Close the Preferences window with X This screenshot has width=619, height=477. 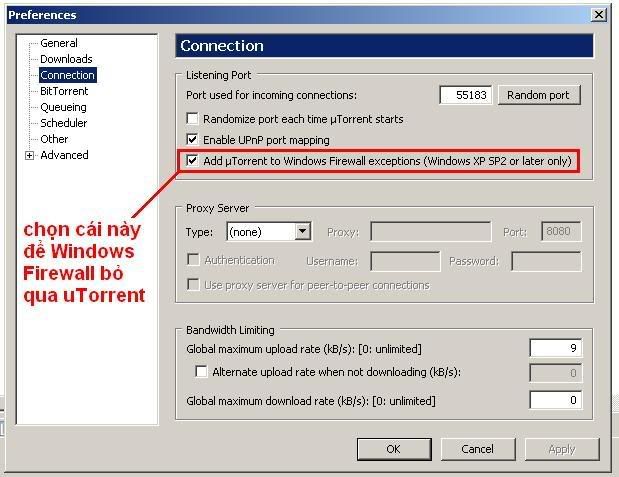pos(598,15)
